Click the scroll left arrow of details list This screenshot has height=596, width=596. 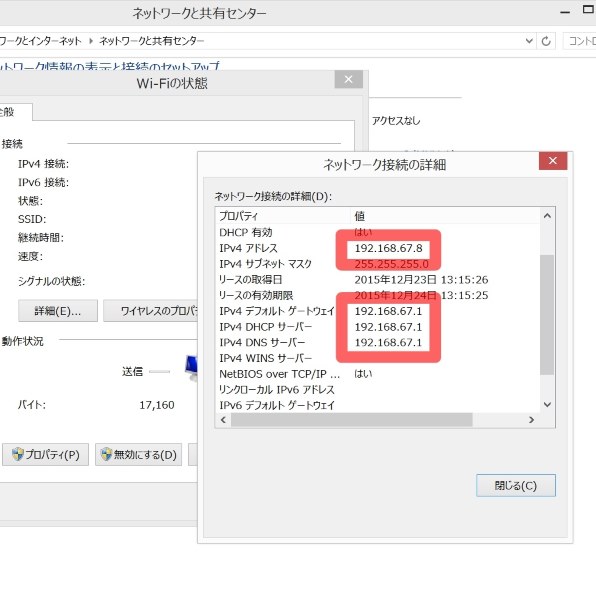pos(223,420)
